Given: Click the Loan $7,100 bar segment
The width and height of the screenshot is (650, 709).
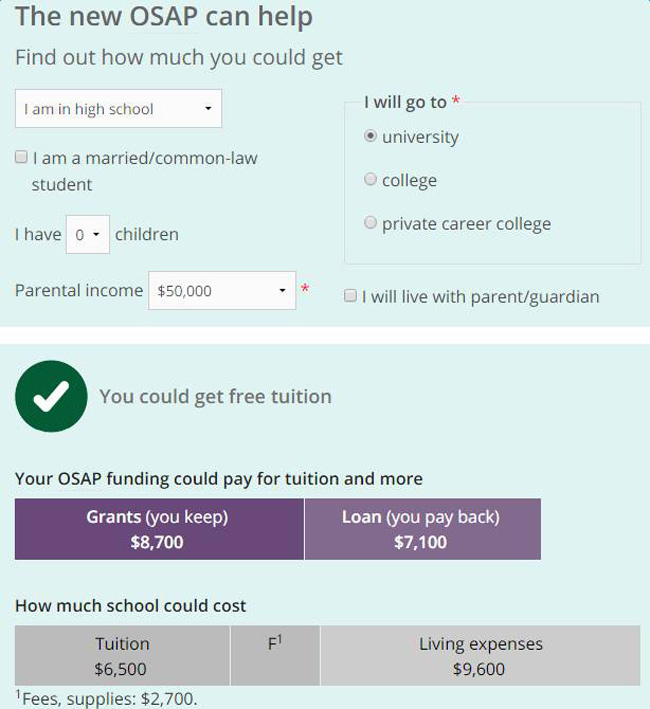Looking at the screenshot, I should pos(421,529).
